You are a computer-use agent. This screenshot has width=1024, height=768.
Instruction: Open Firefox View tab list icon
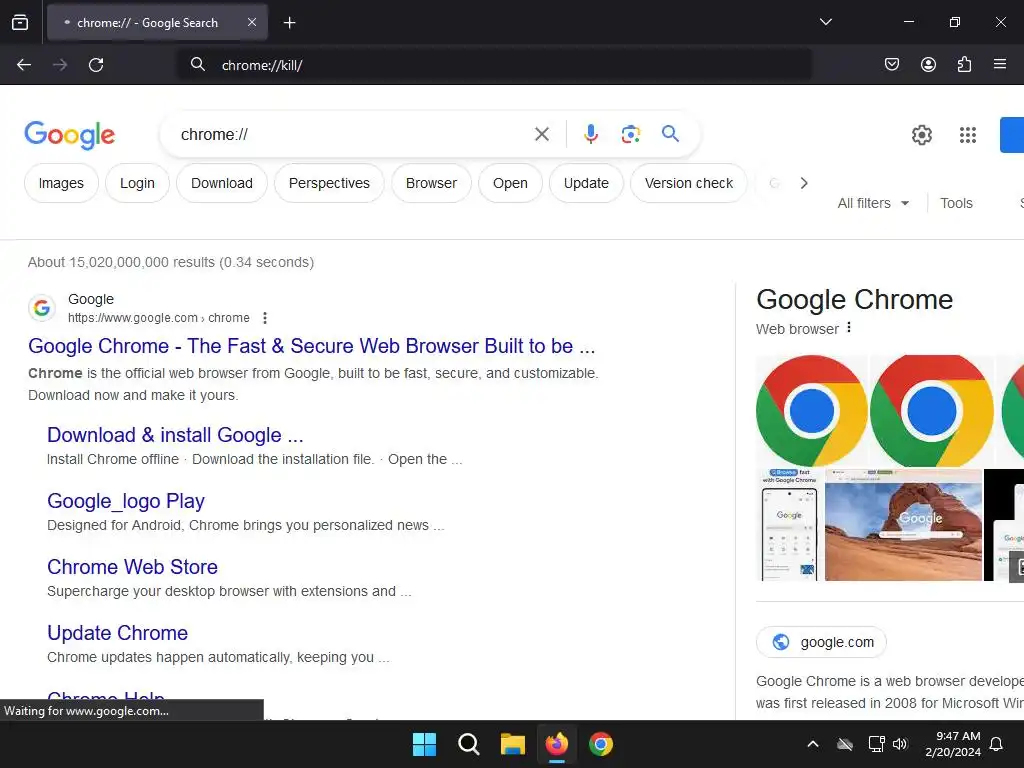click(x=20, y=23)
